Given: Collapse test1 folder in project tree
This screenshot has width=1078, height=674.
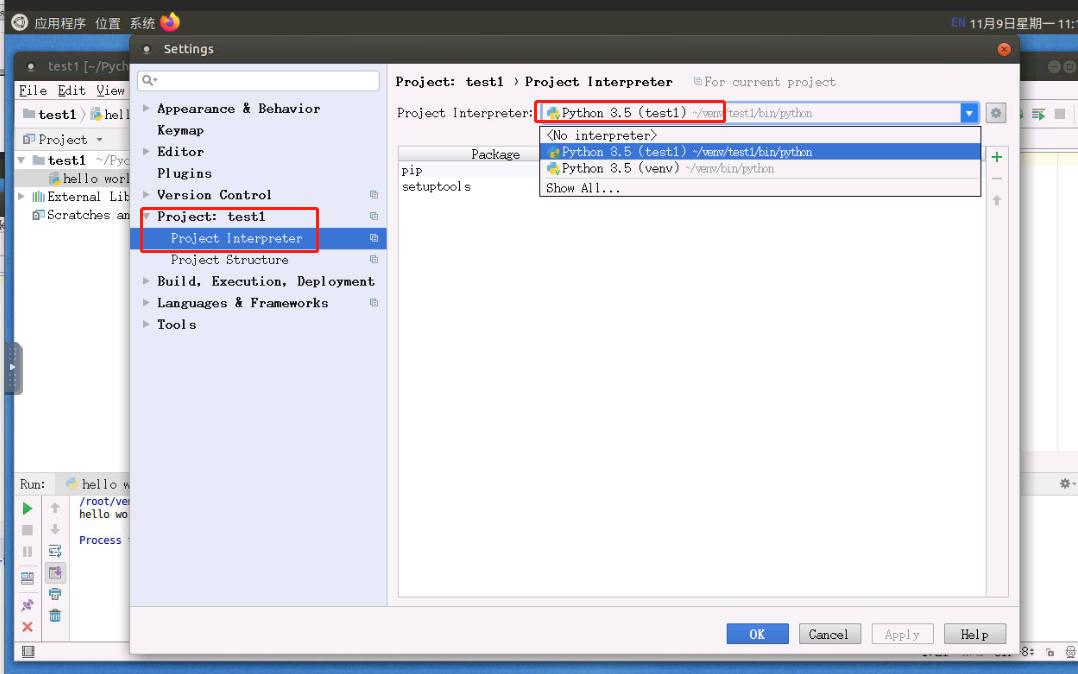Looking at the screenshot, I should [21, 160].
